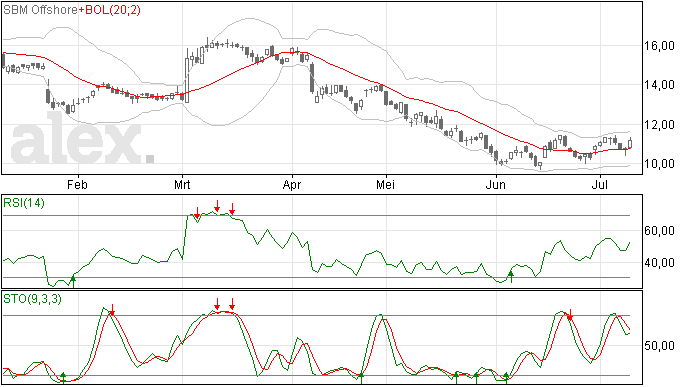Click the red down arrow after Feb in STO panel
The height and width of the screenshot is (387, 690).
[112, 310]
